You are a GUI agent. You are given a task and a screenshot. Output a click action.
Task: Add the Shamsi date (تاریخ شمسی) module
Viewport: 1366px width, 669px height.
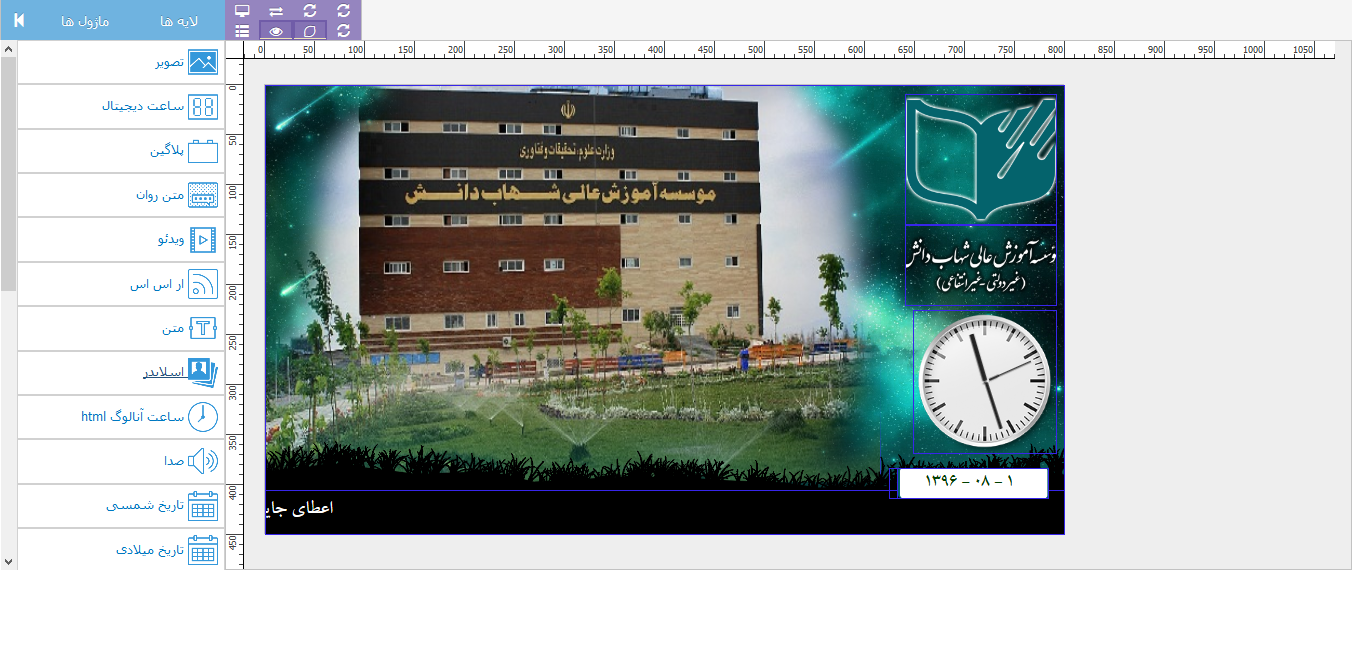point(121,506)
